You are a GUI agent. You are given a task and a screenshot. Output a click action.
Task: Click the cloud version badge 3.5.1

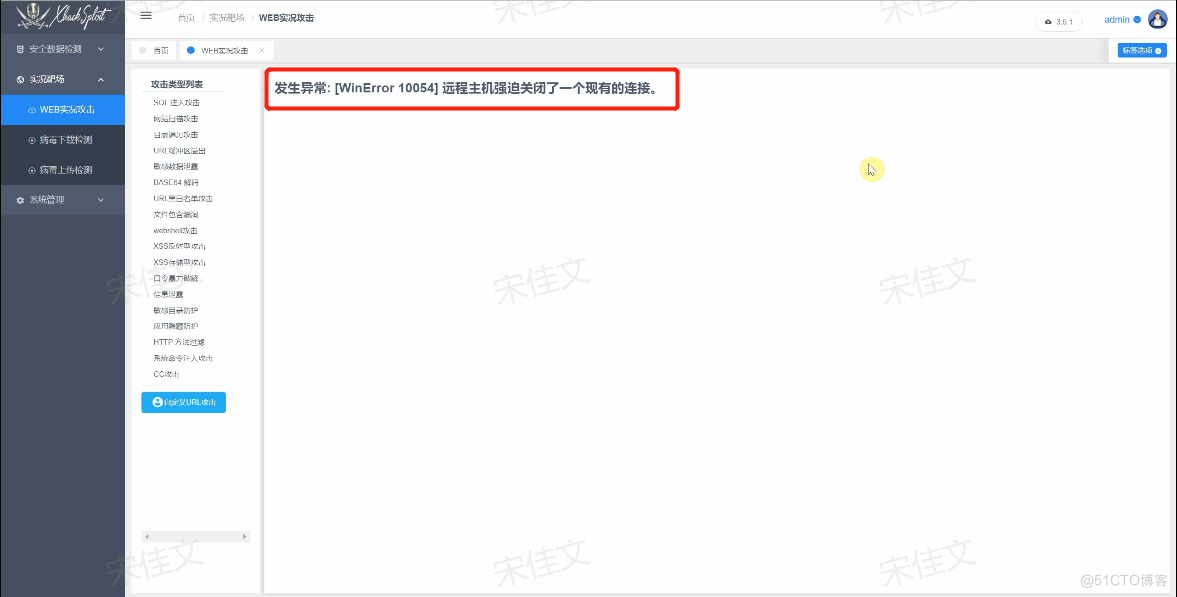tap(1058, 20)
